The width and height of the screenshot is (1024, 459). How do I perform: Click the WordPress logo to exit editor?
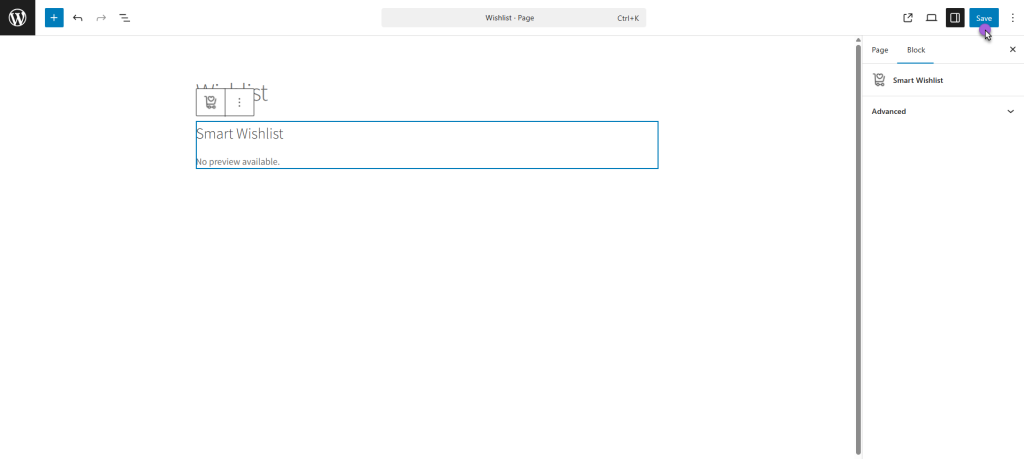pyautogui.click(x=17, y=17)
